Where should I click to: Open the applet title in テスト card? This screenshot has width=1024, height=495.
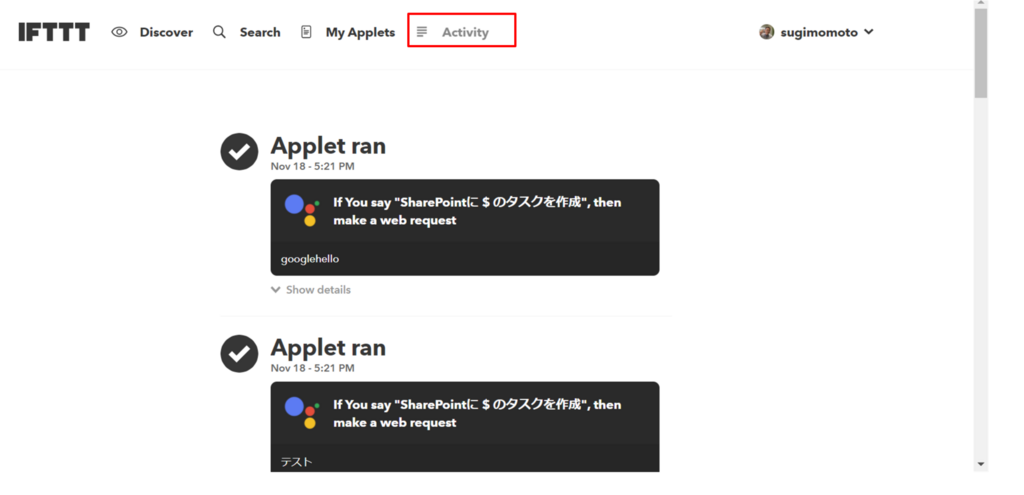[477, 413]
